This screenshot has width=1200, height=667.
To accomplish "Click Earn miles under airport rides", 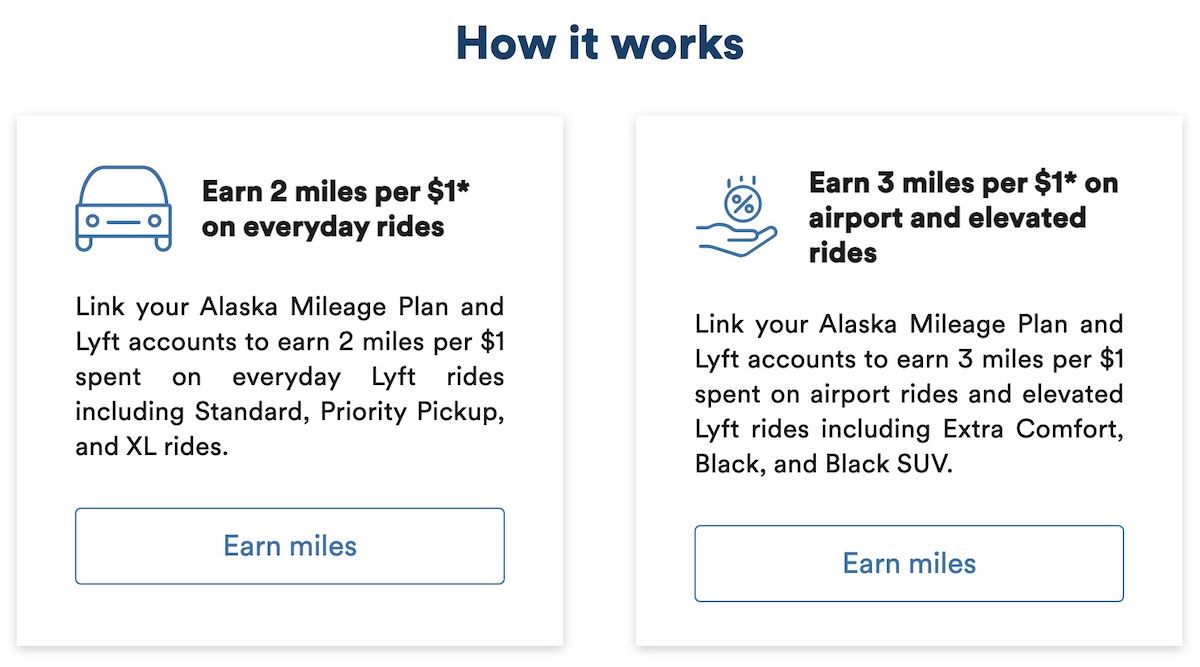I will [909, 563].
